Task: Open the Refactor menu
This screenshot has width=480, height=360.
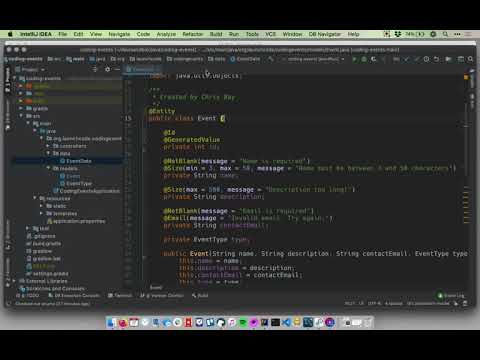Action: [x=192, y=34]
